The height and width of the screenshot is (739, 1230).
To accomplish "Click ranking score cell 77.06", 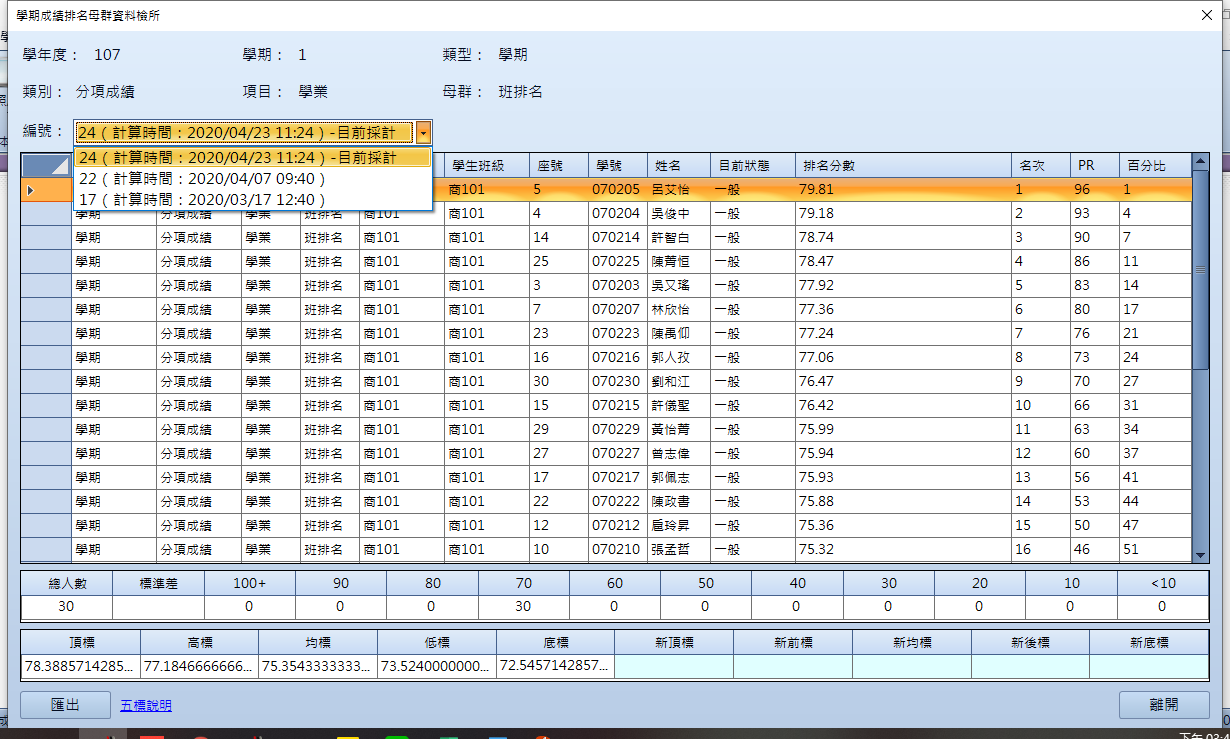I will tap(903, 357).
